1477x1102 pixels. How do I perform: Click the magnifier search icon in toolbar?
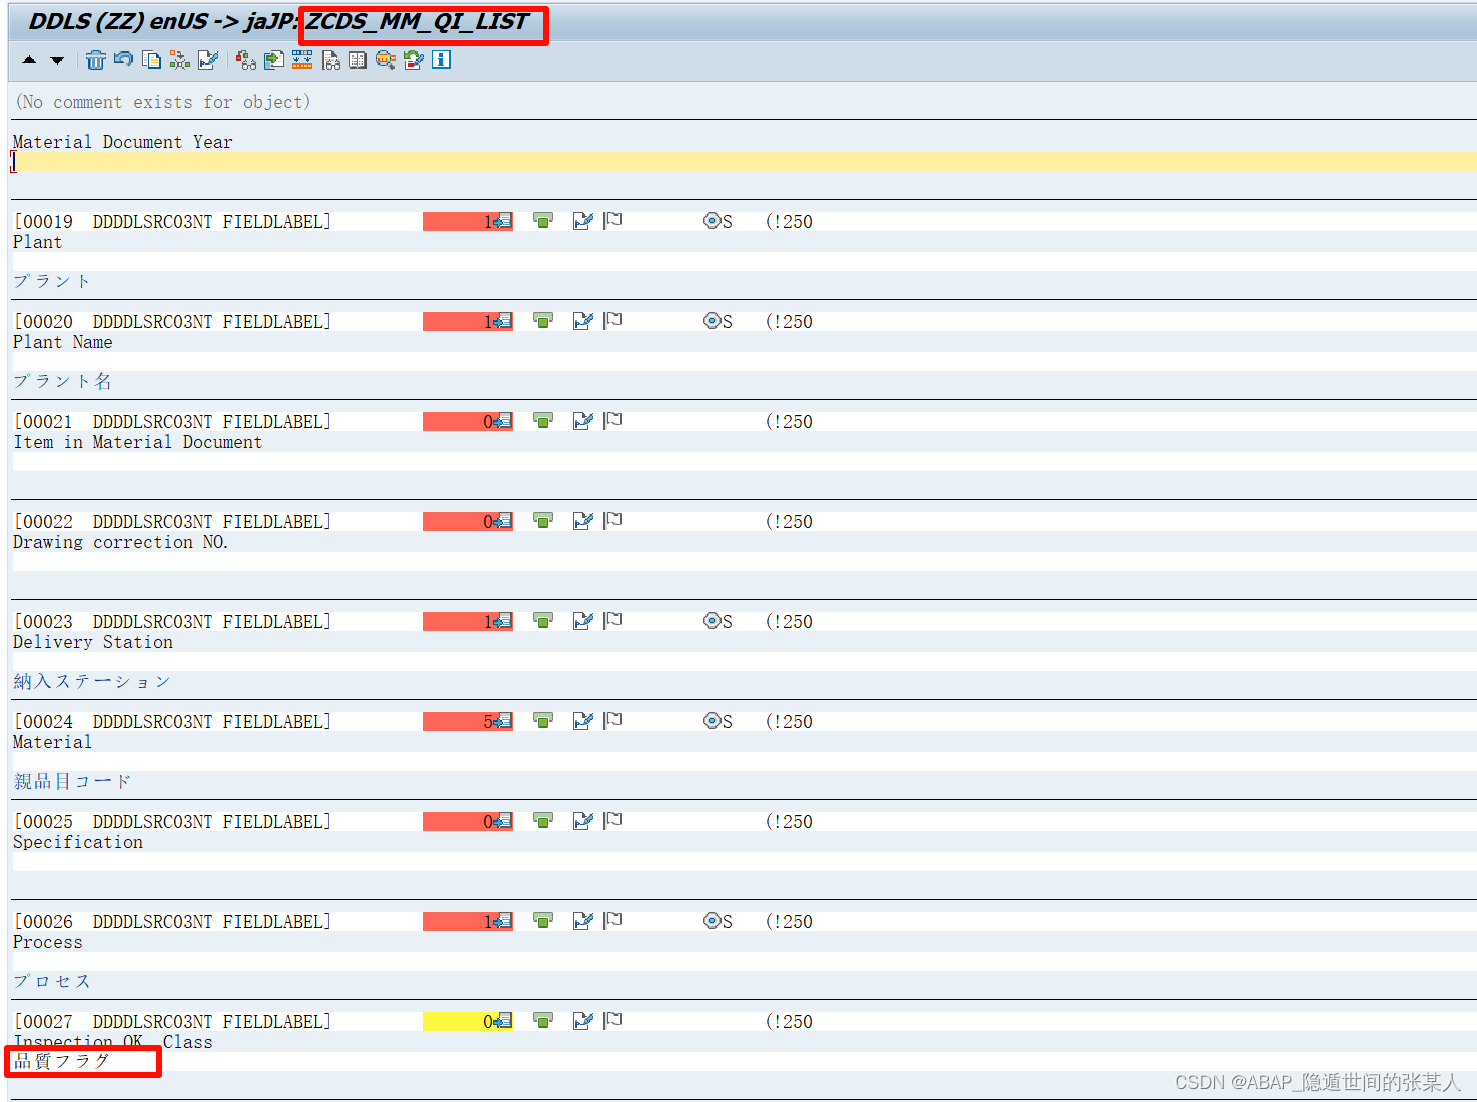point(385,60)
